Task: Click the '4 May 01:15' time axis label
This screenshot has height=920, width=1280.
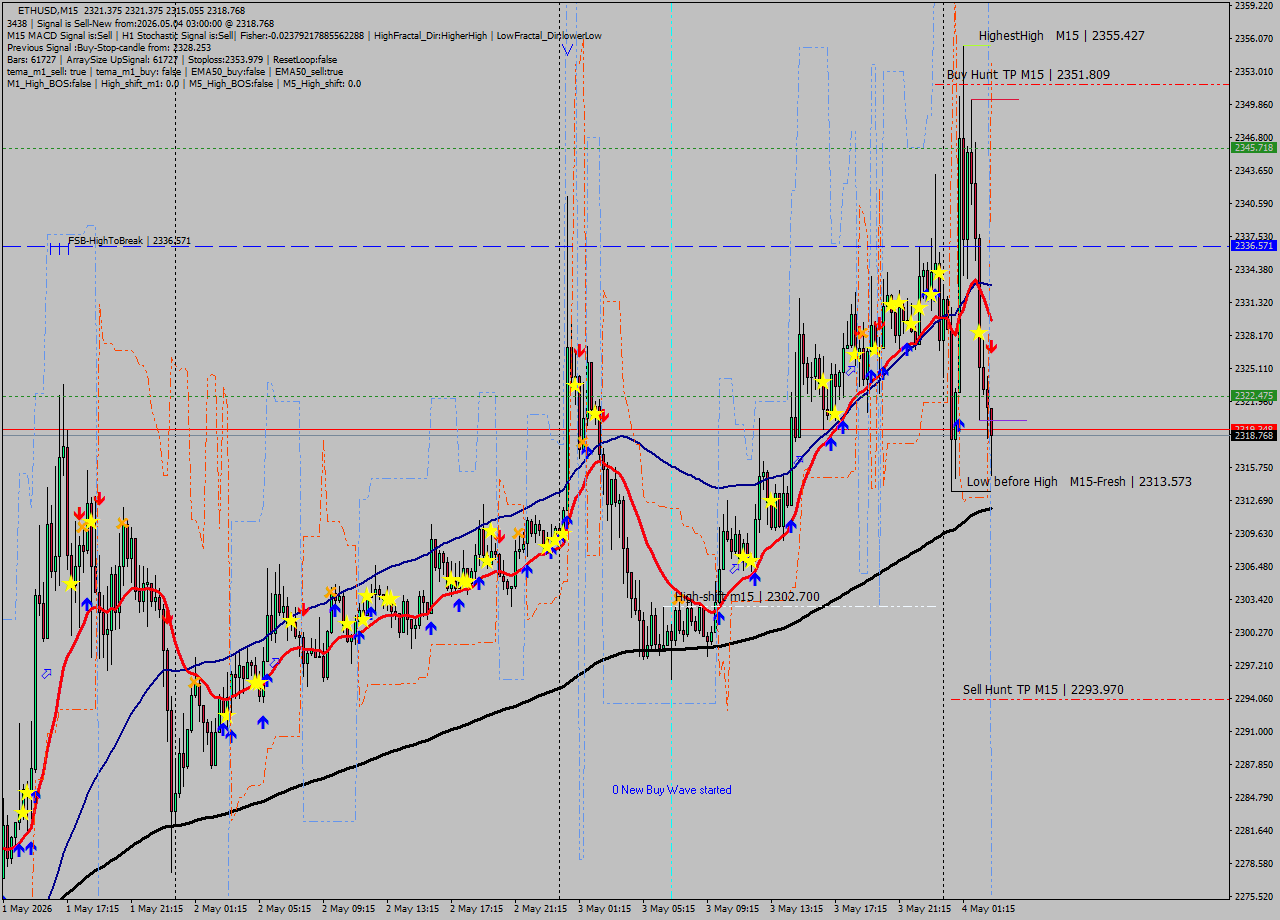Action: click(989, 910)
